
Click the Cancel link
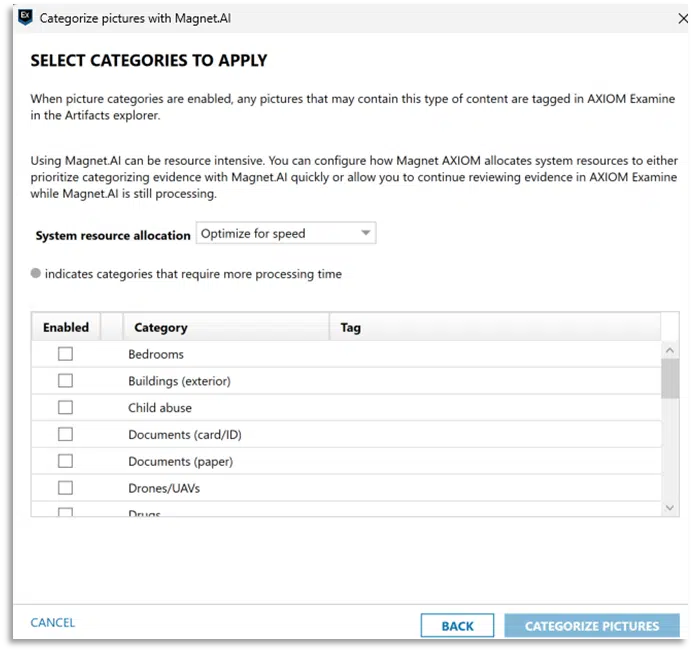coord(53,622)
